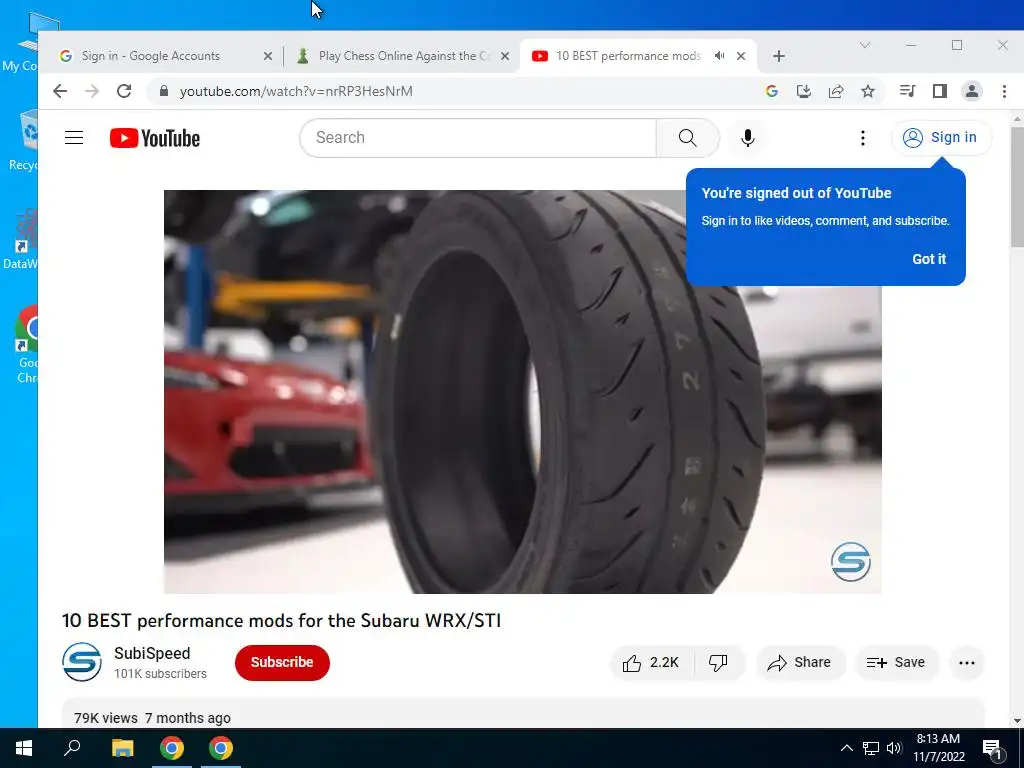Click the magnifier search button
The width and height of the screenshot is (1024, 768).
tap(687, 138)
